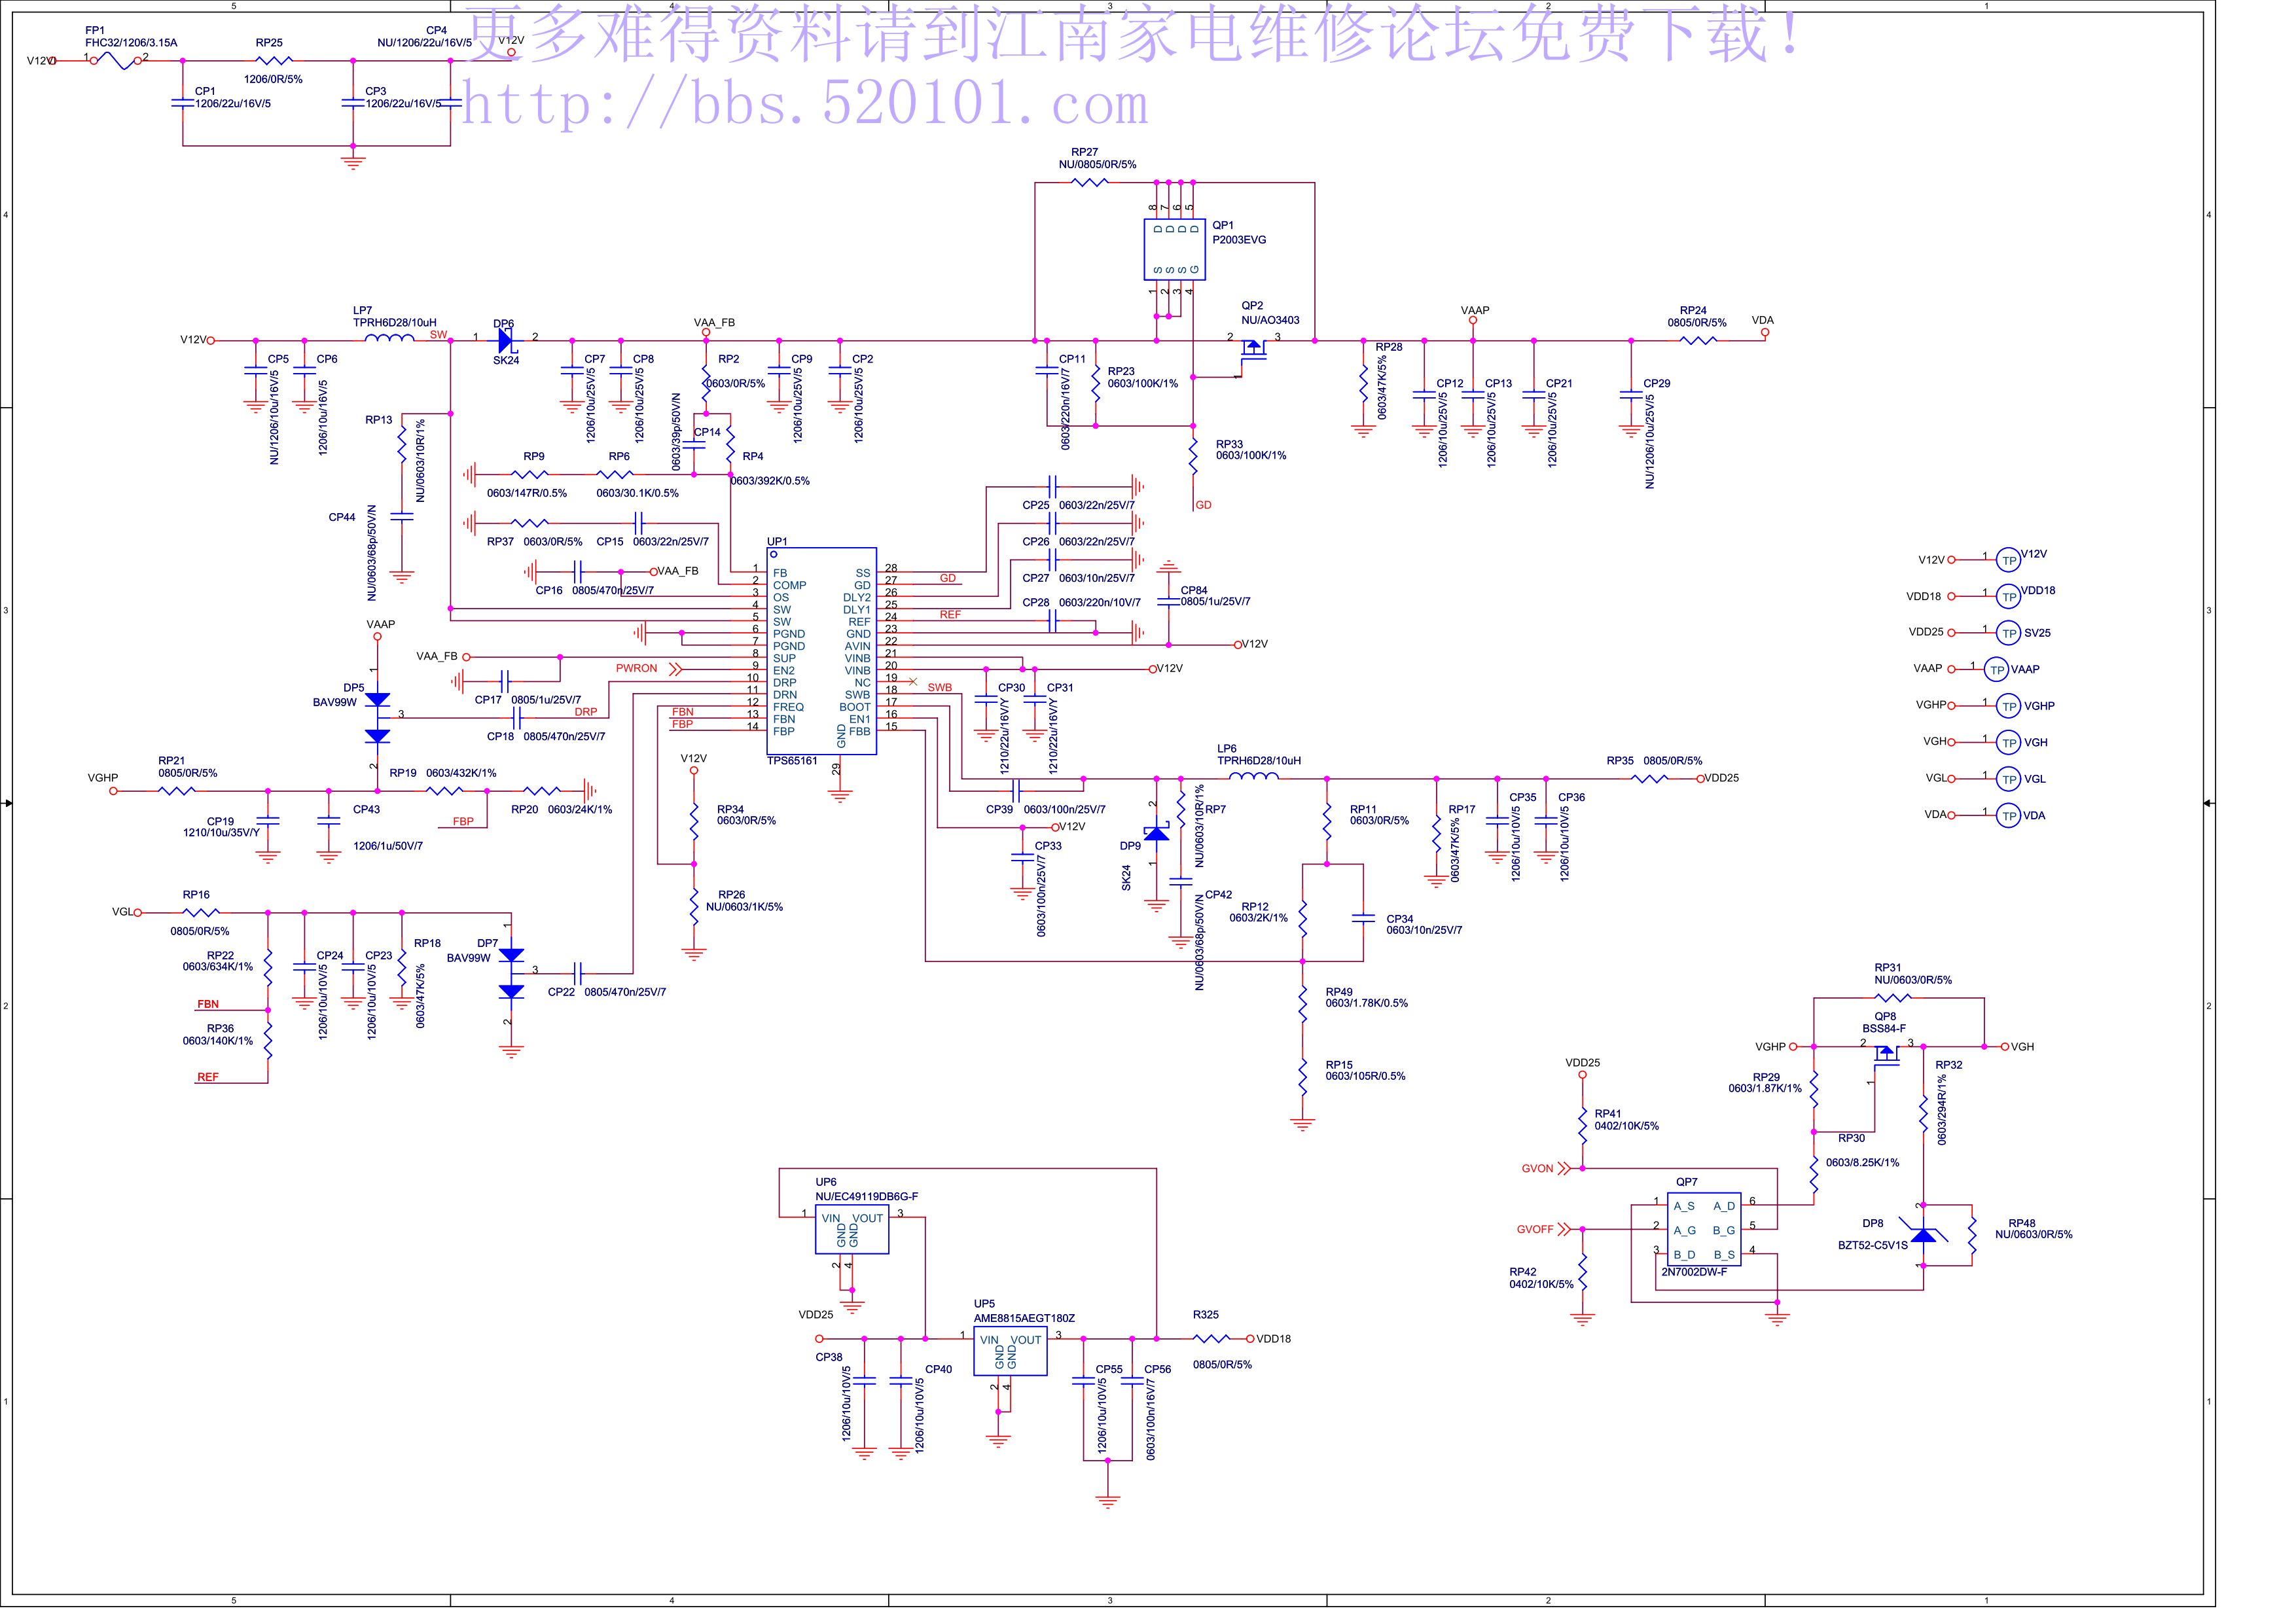The image size is (2296, 1623).
Task: Click the VDD18 output net label
Action: pos(1274,1340)
